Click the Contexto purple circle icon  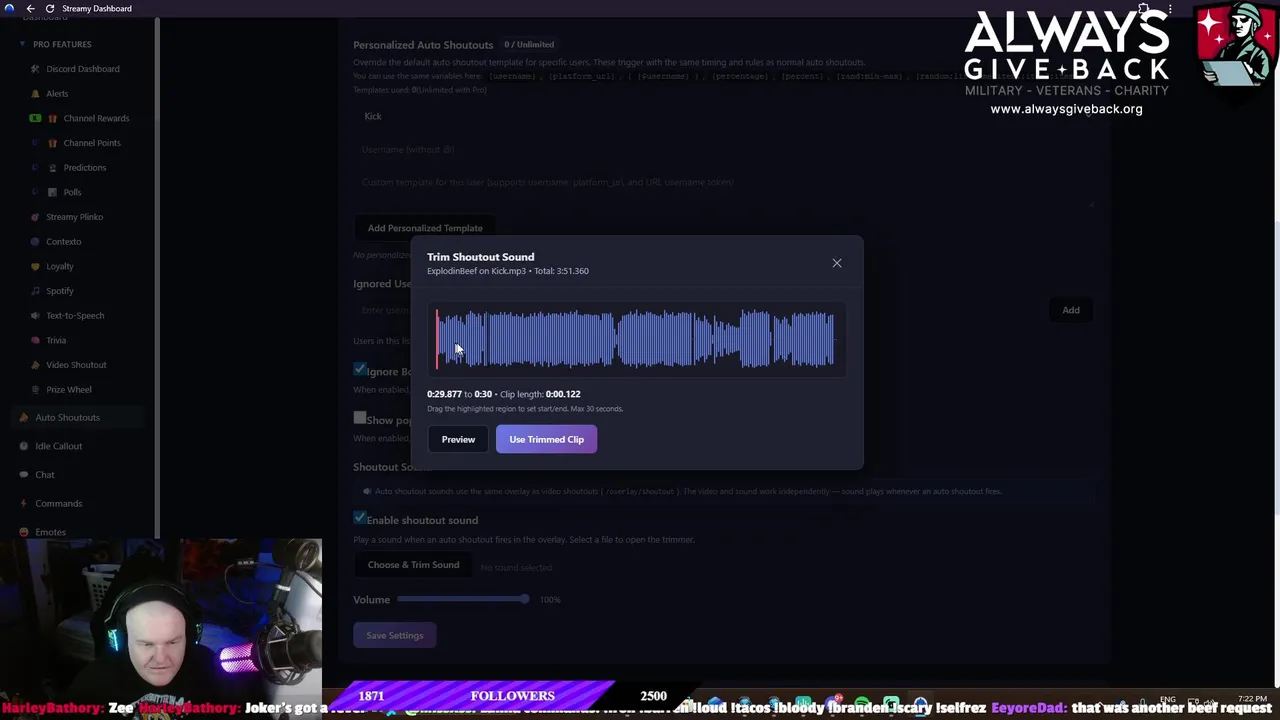(36, 241)
